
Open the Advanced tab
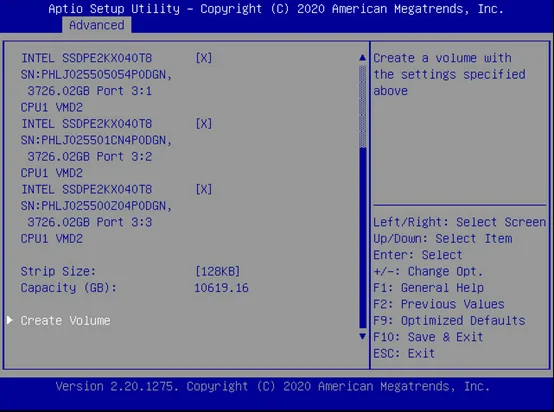pos(96,25)
